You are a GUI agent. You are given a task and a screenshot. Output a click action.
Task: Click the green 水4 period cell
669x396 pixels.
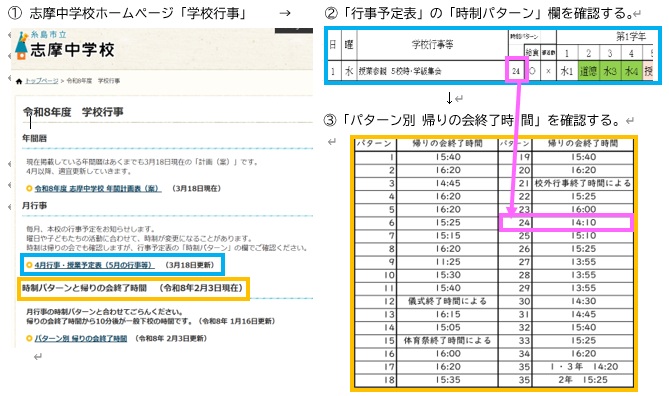tap(631, 71)
